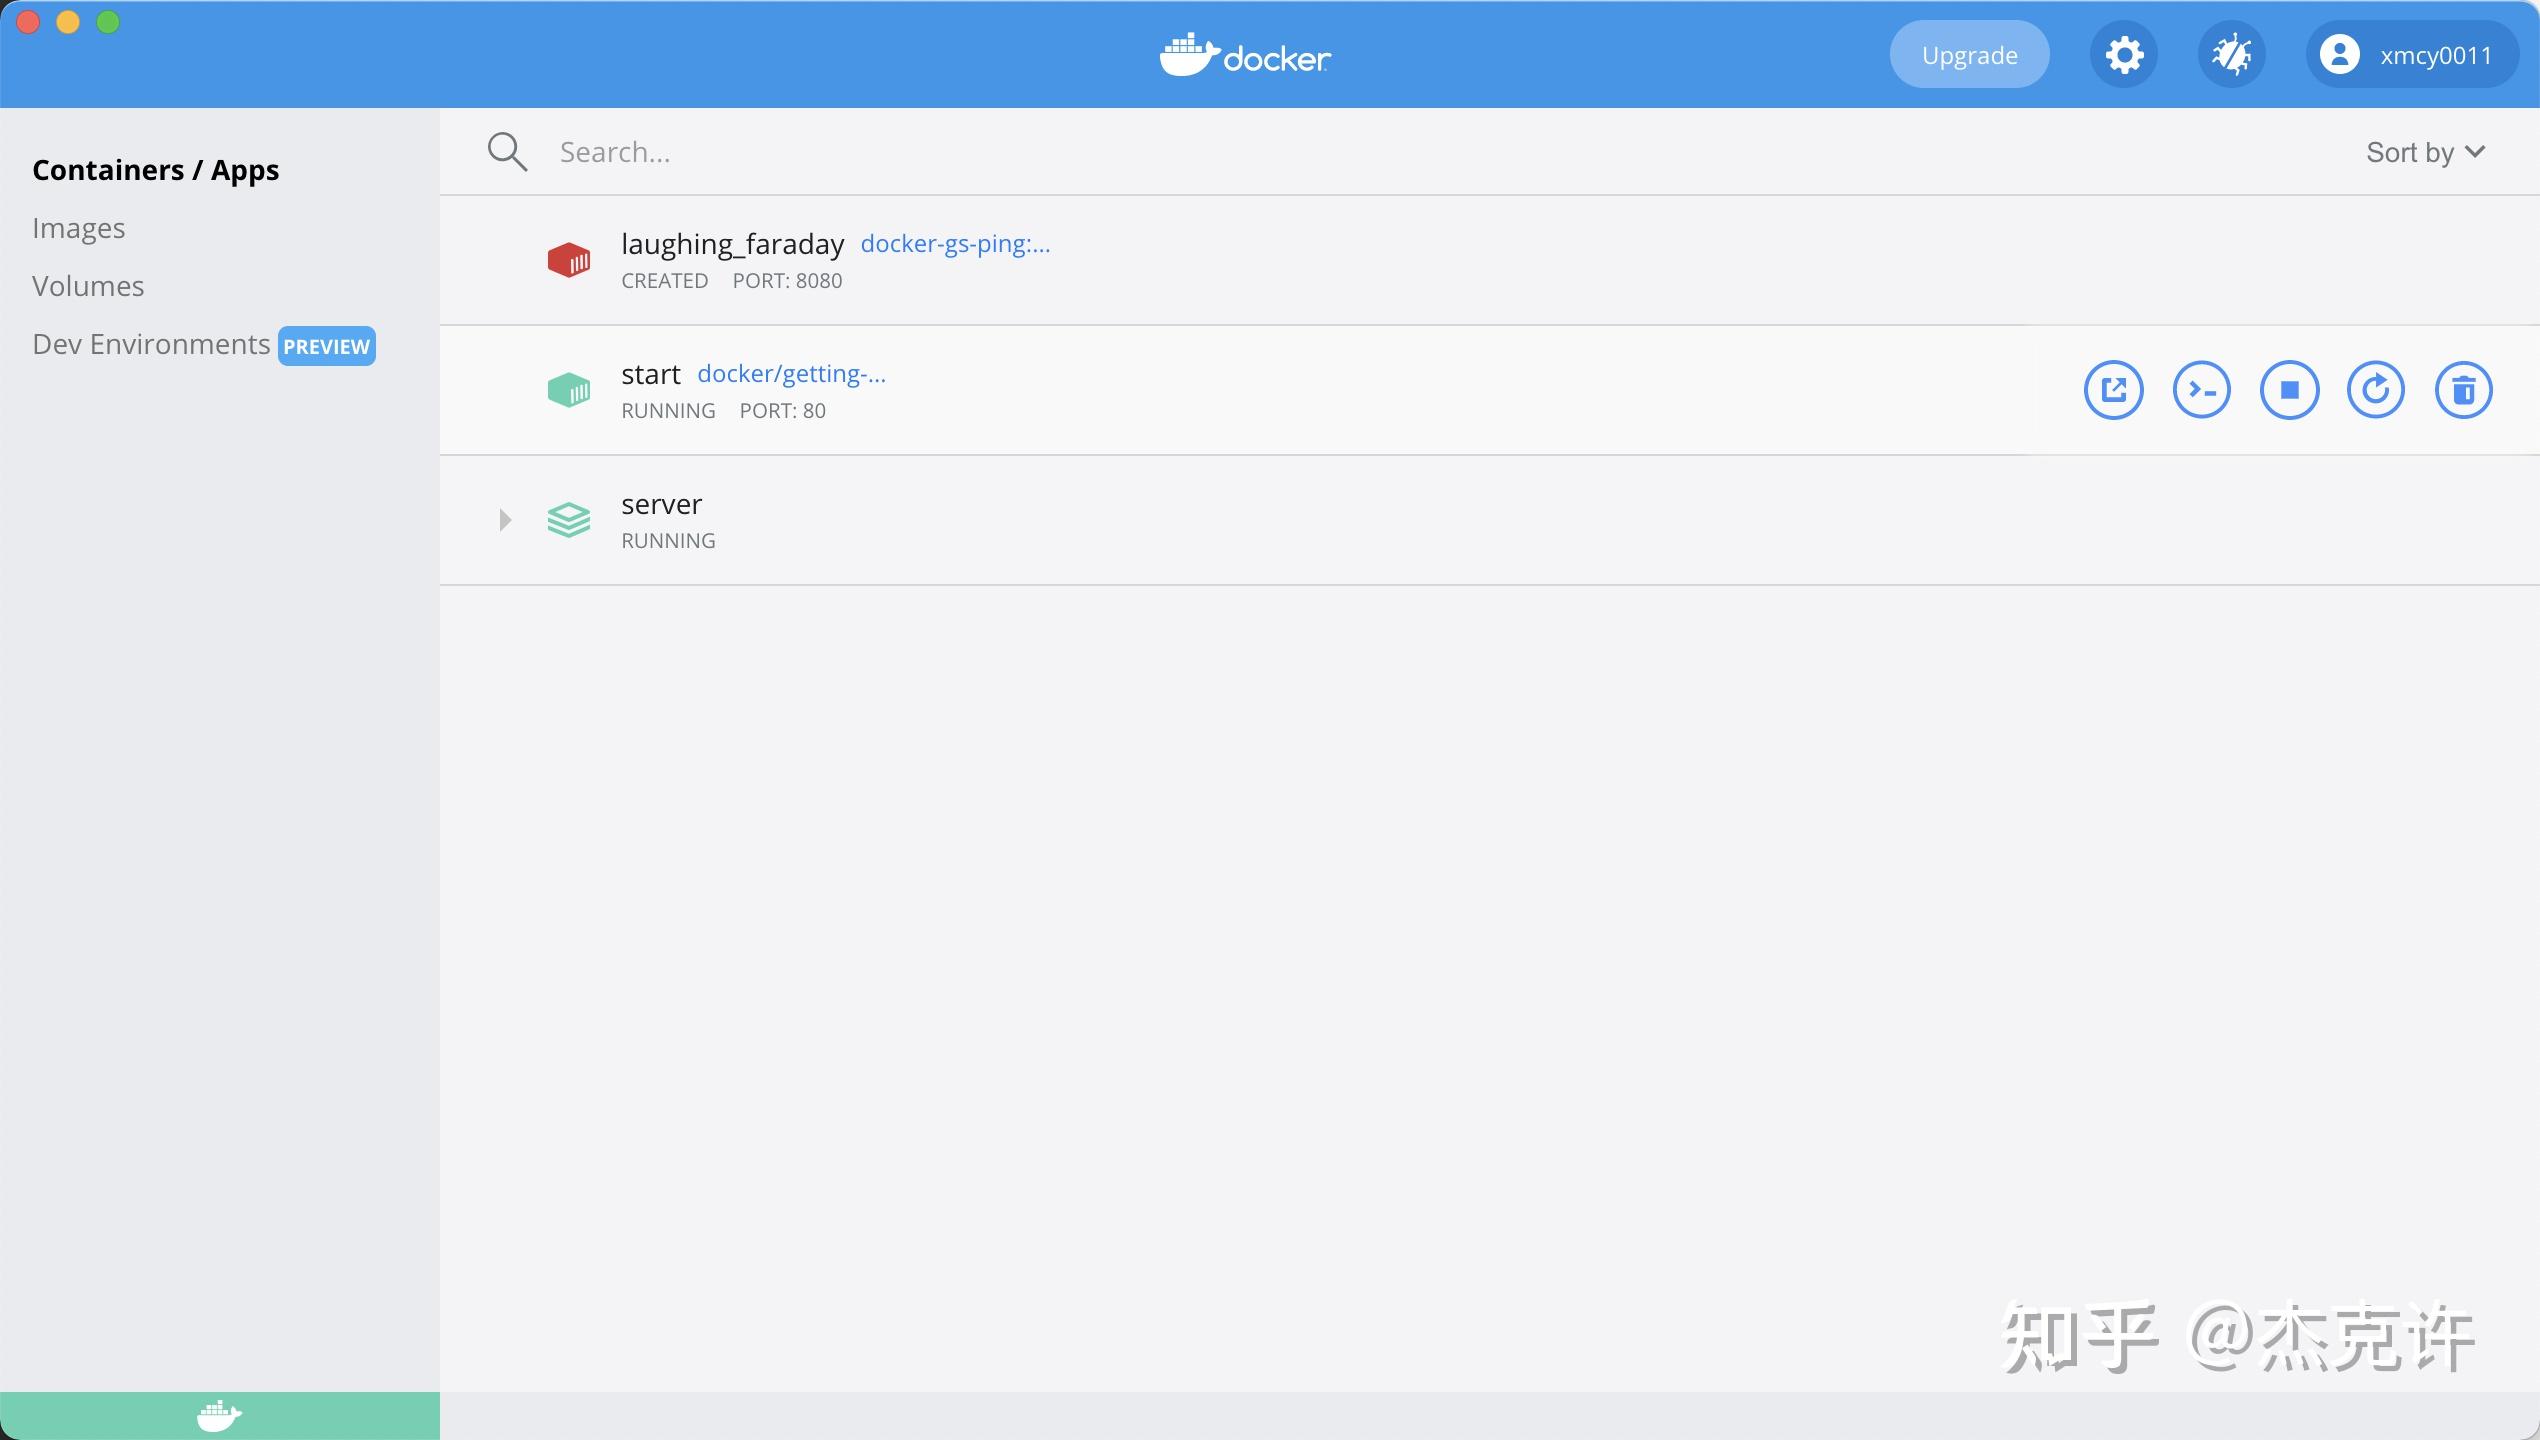The height and width of the screenshot is (1440, 2540).
Task: Close the Docker Desktop window
Action: [x=28, y=22]
